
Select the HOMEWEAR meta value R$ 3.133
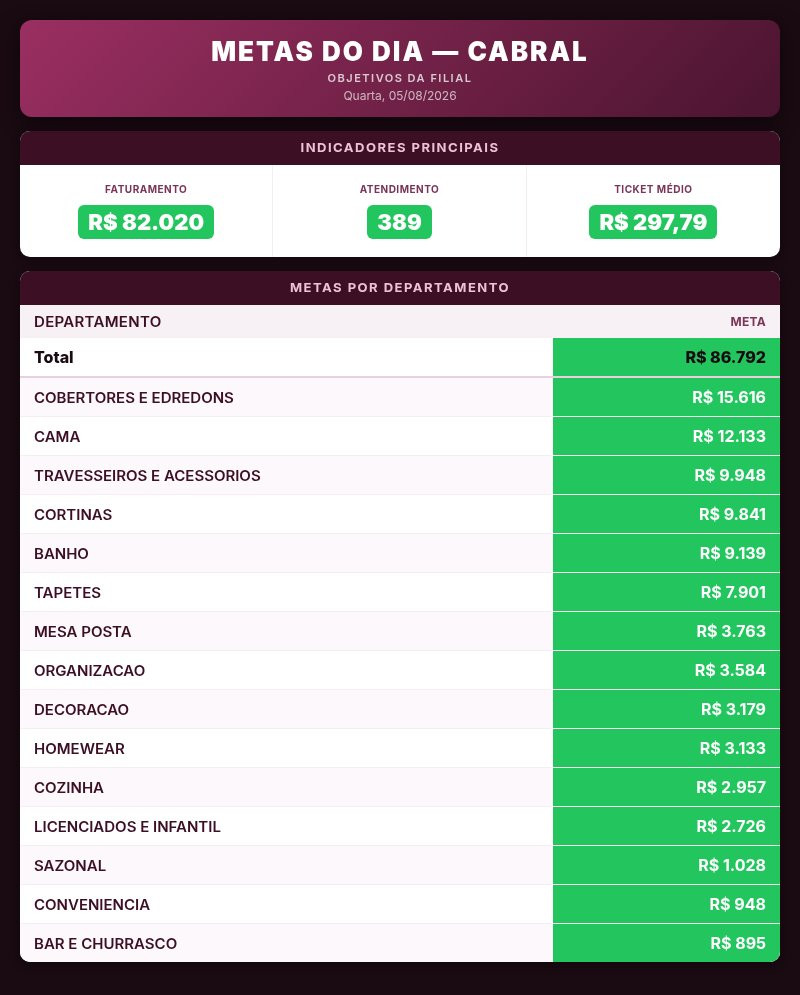coord(732,748)
